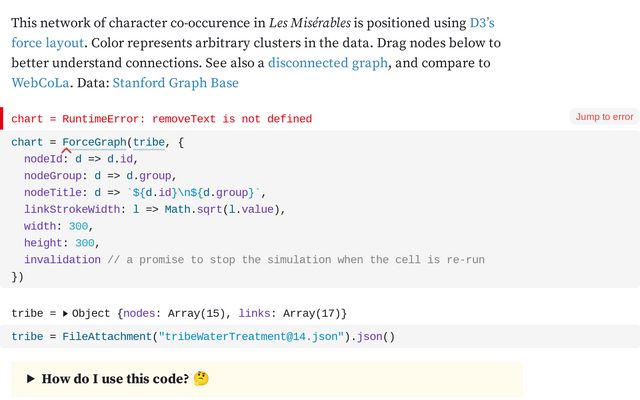The image size is (640, 400).
Task: Click the FileAttachment function name
Action: coord(107,337)
